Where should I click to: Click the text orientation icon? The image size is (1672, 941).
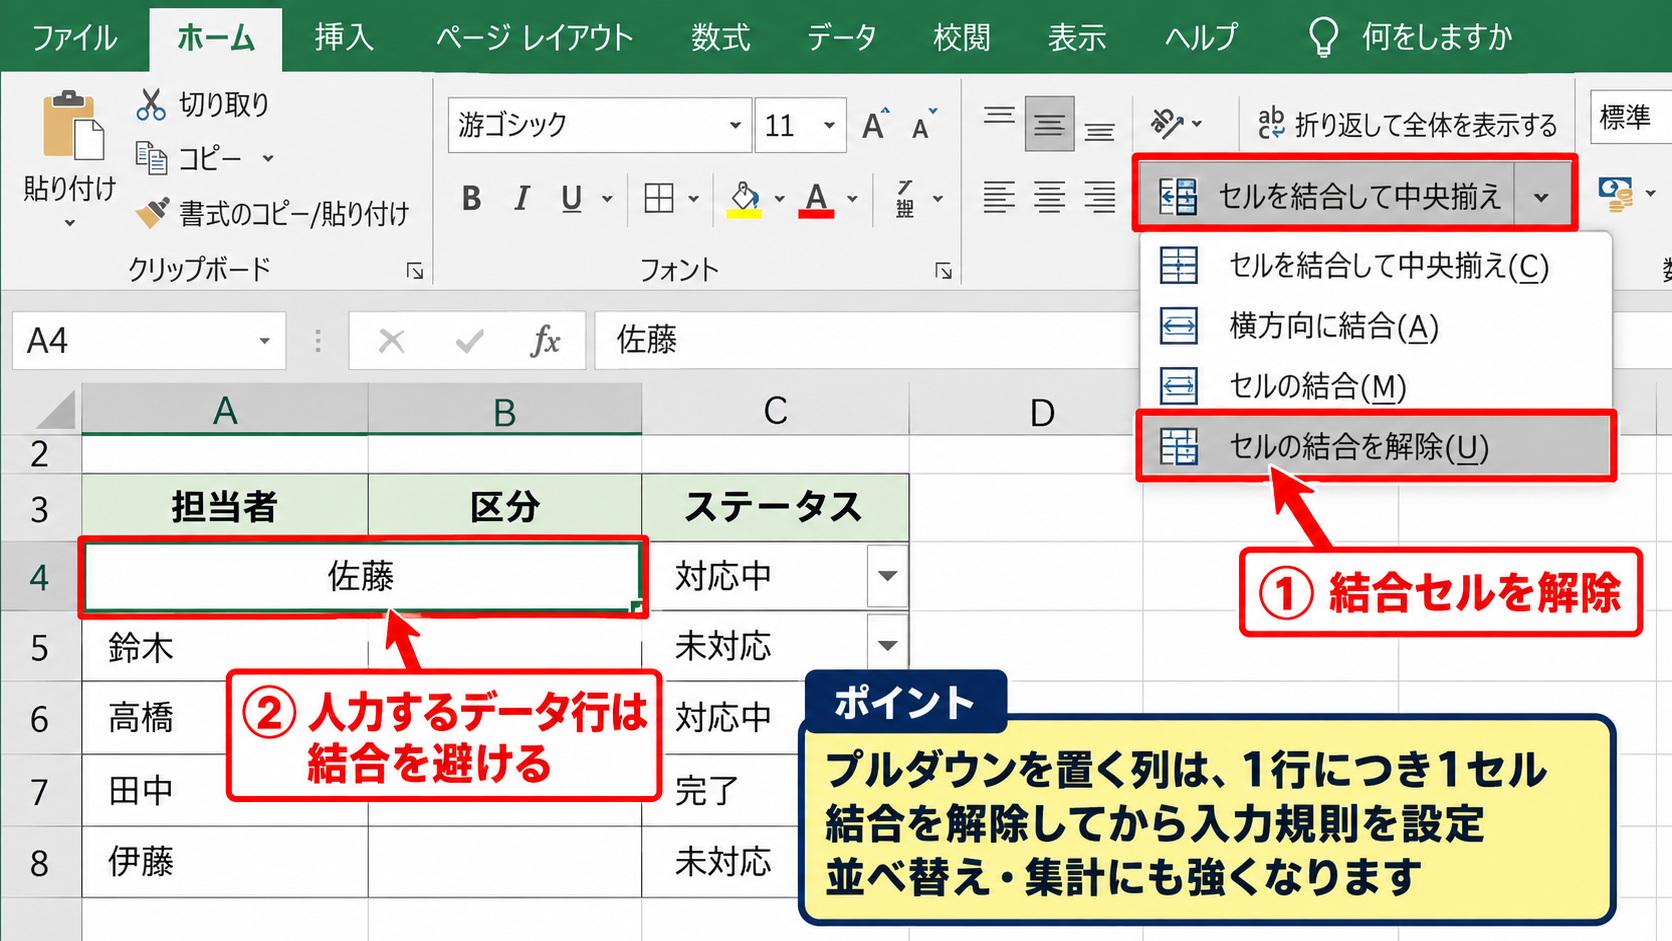click(1167, 124)
